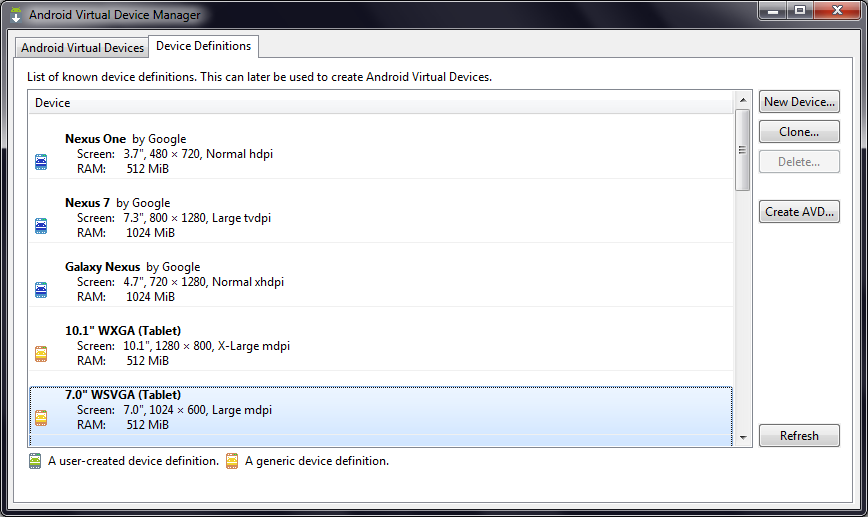Screen dimensions: 868x517
Task: Click the Delete... button
Action: click(799, 162)
